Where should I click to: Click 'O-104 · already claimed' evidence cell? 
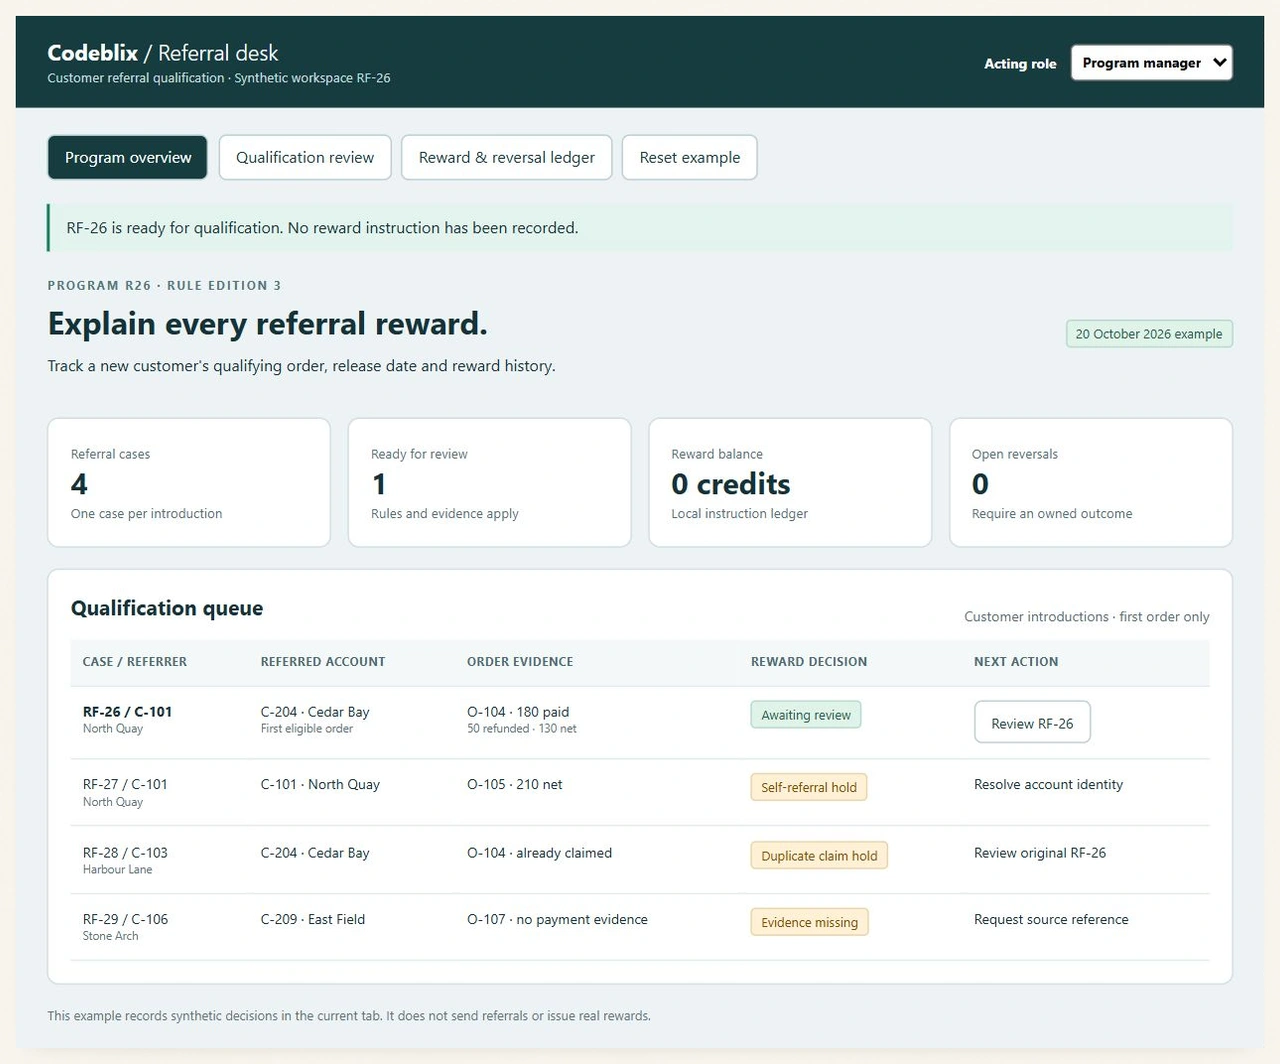pyautogui.click(x=539, y=853)
